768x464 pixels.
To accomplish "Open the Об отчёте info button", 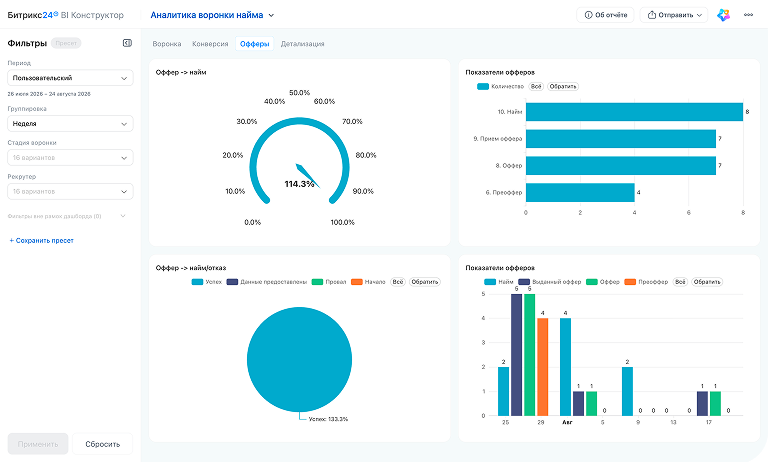I will pyautogui.click(x=605, y=15).
